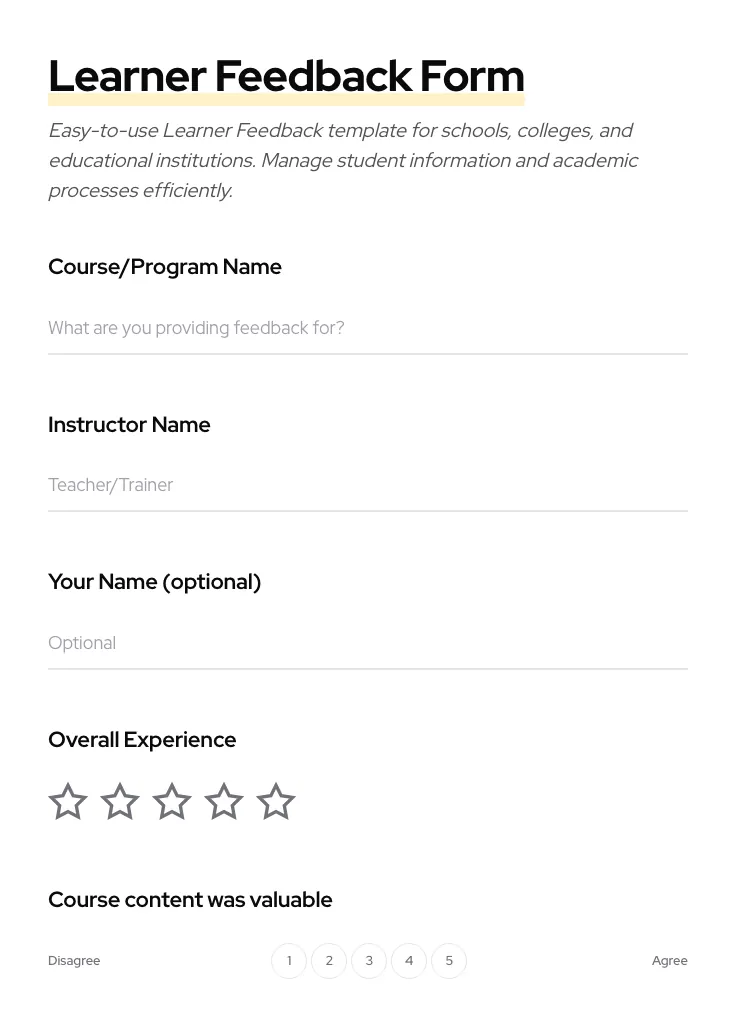Click the middle star to rate three stars

point(172,801)
